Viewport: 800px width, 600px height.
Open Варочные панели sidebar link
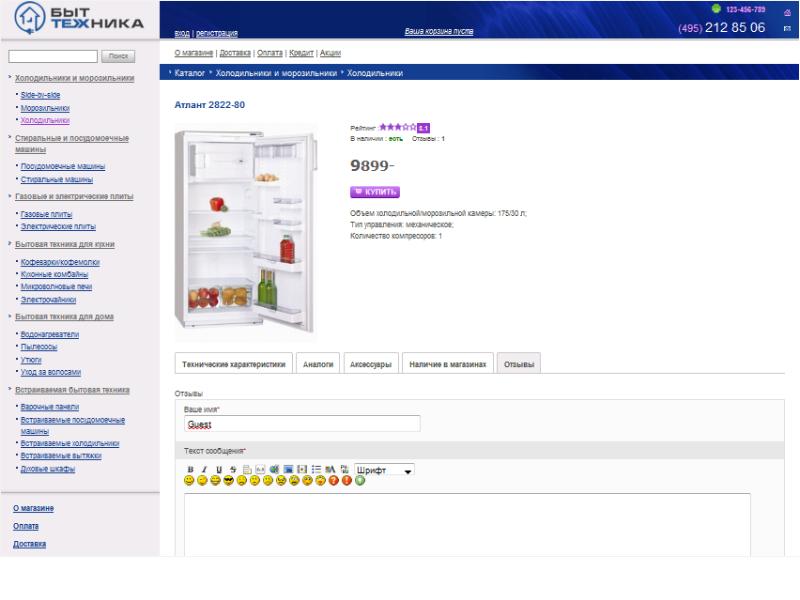coord(49,407)
